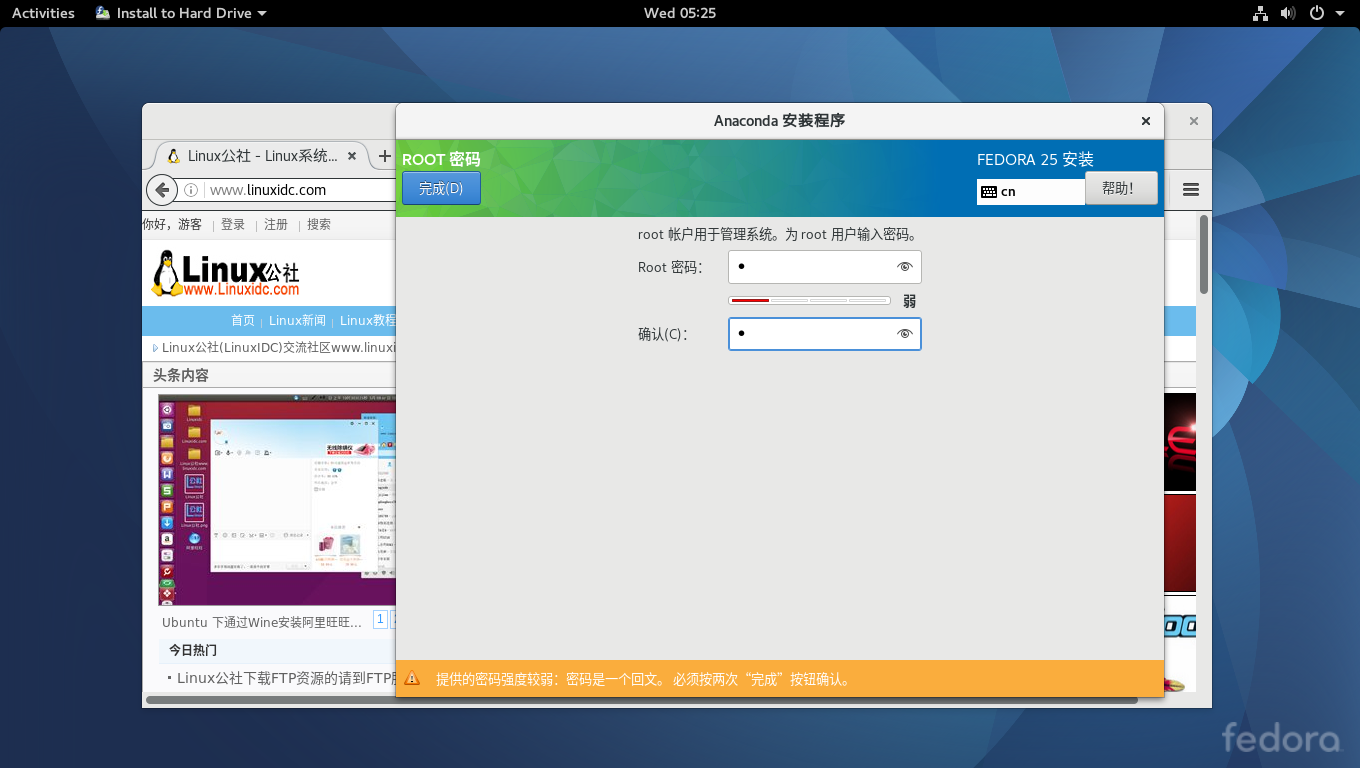The width and height of the screenshot is (1360, 768).
Task: Click the browser vertical scrollbar
Action: tap(1204, 255)
